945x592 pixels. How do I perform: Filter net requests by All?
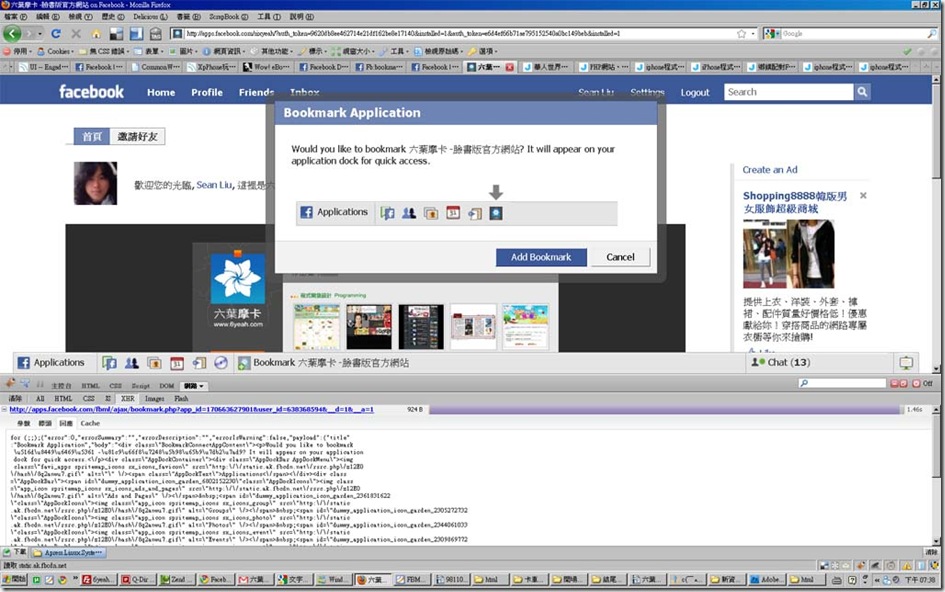[40, 398]
